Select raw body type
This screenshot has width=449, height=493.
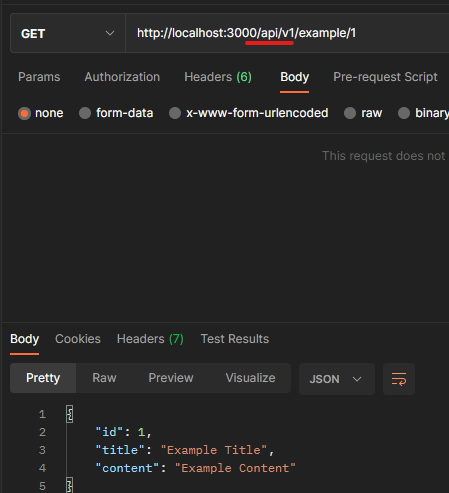point(350,113)
